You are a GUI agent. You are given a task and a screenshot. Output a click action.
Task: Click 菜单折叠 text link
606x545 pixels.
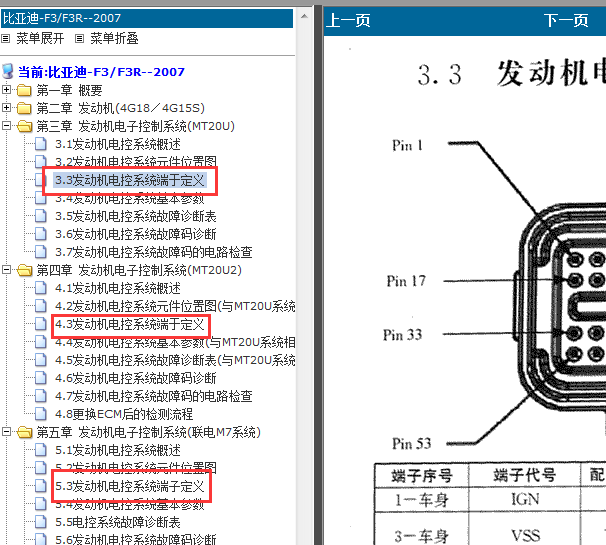click(x=114, y=38)
